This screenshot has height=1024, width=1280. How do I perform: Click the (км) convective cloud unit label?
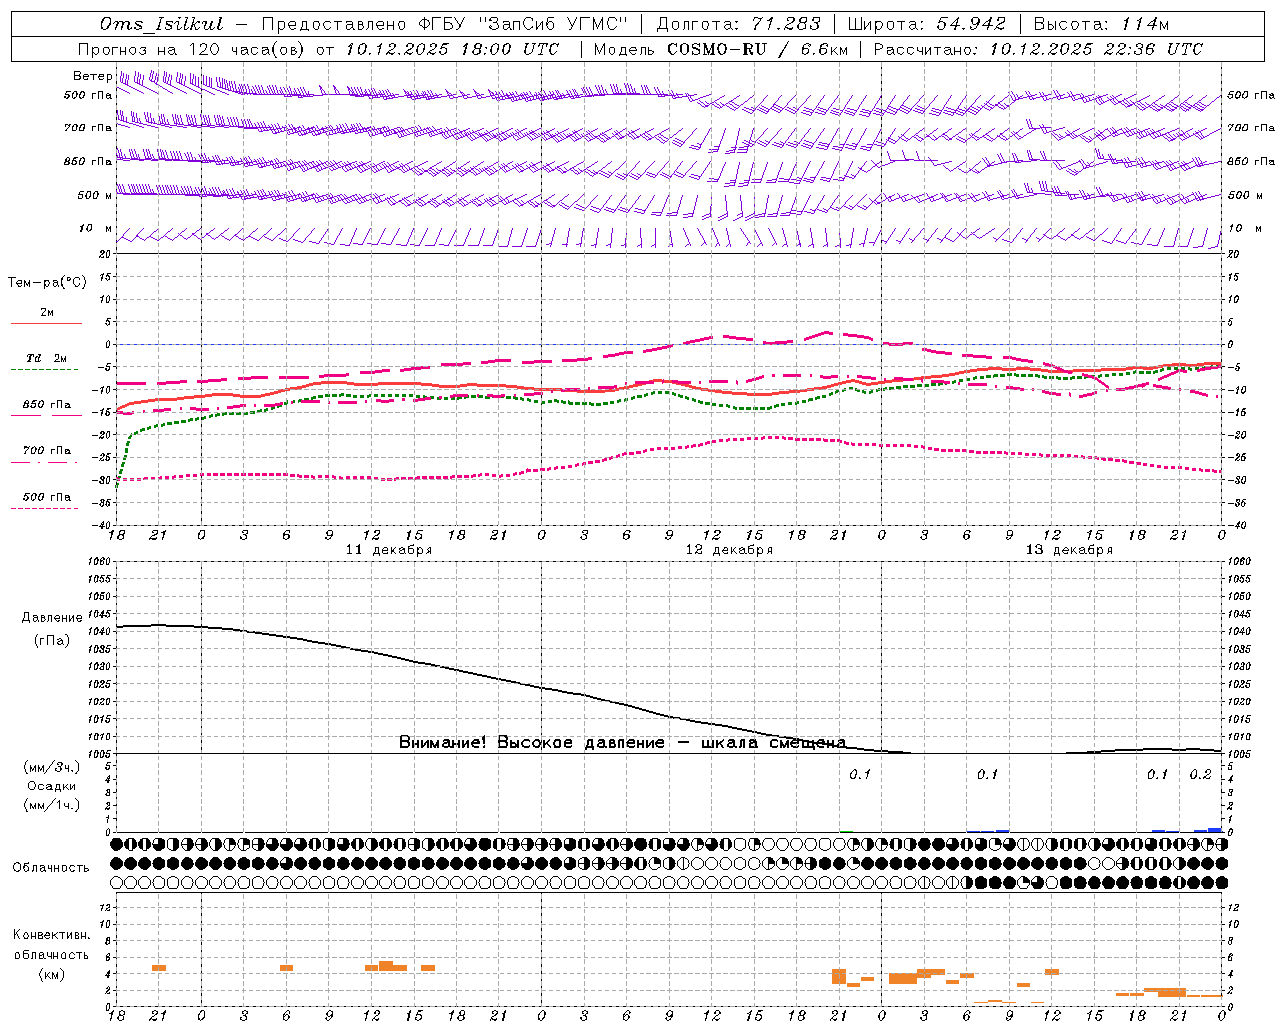tap(52, 974)
